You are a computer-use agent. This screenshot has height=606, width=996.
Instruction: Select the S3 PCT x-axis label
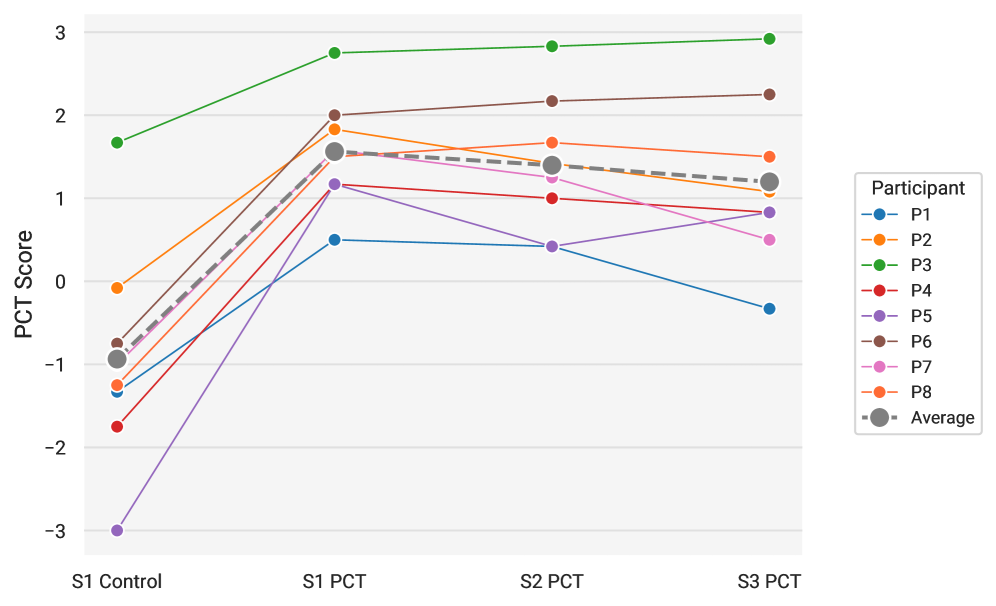[x=769, y=581]
